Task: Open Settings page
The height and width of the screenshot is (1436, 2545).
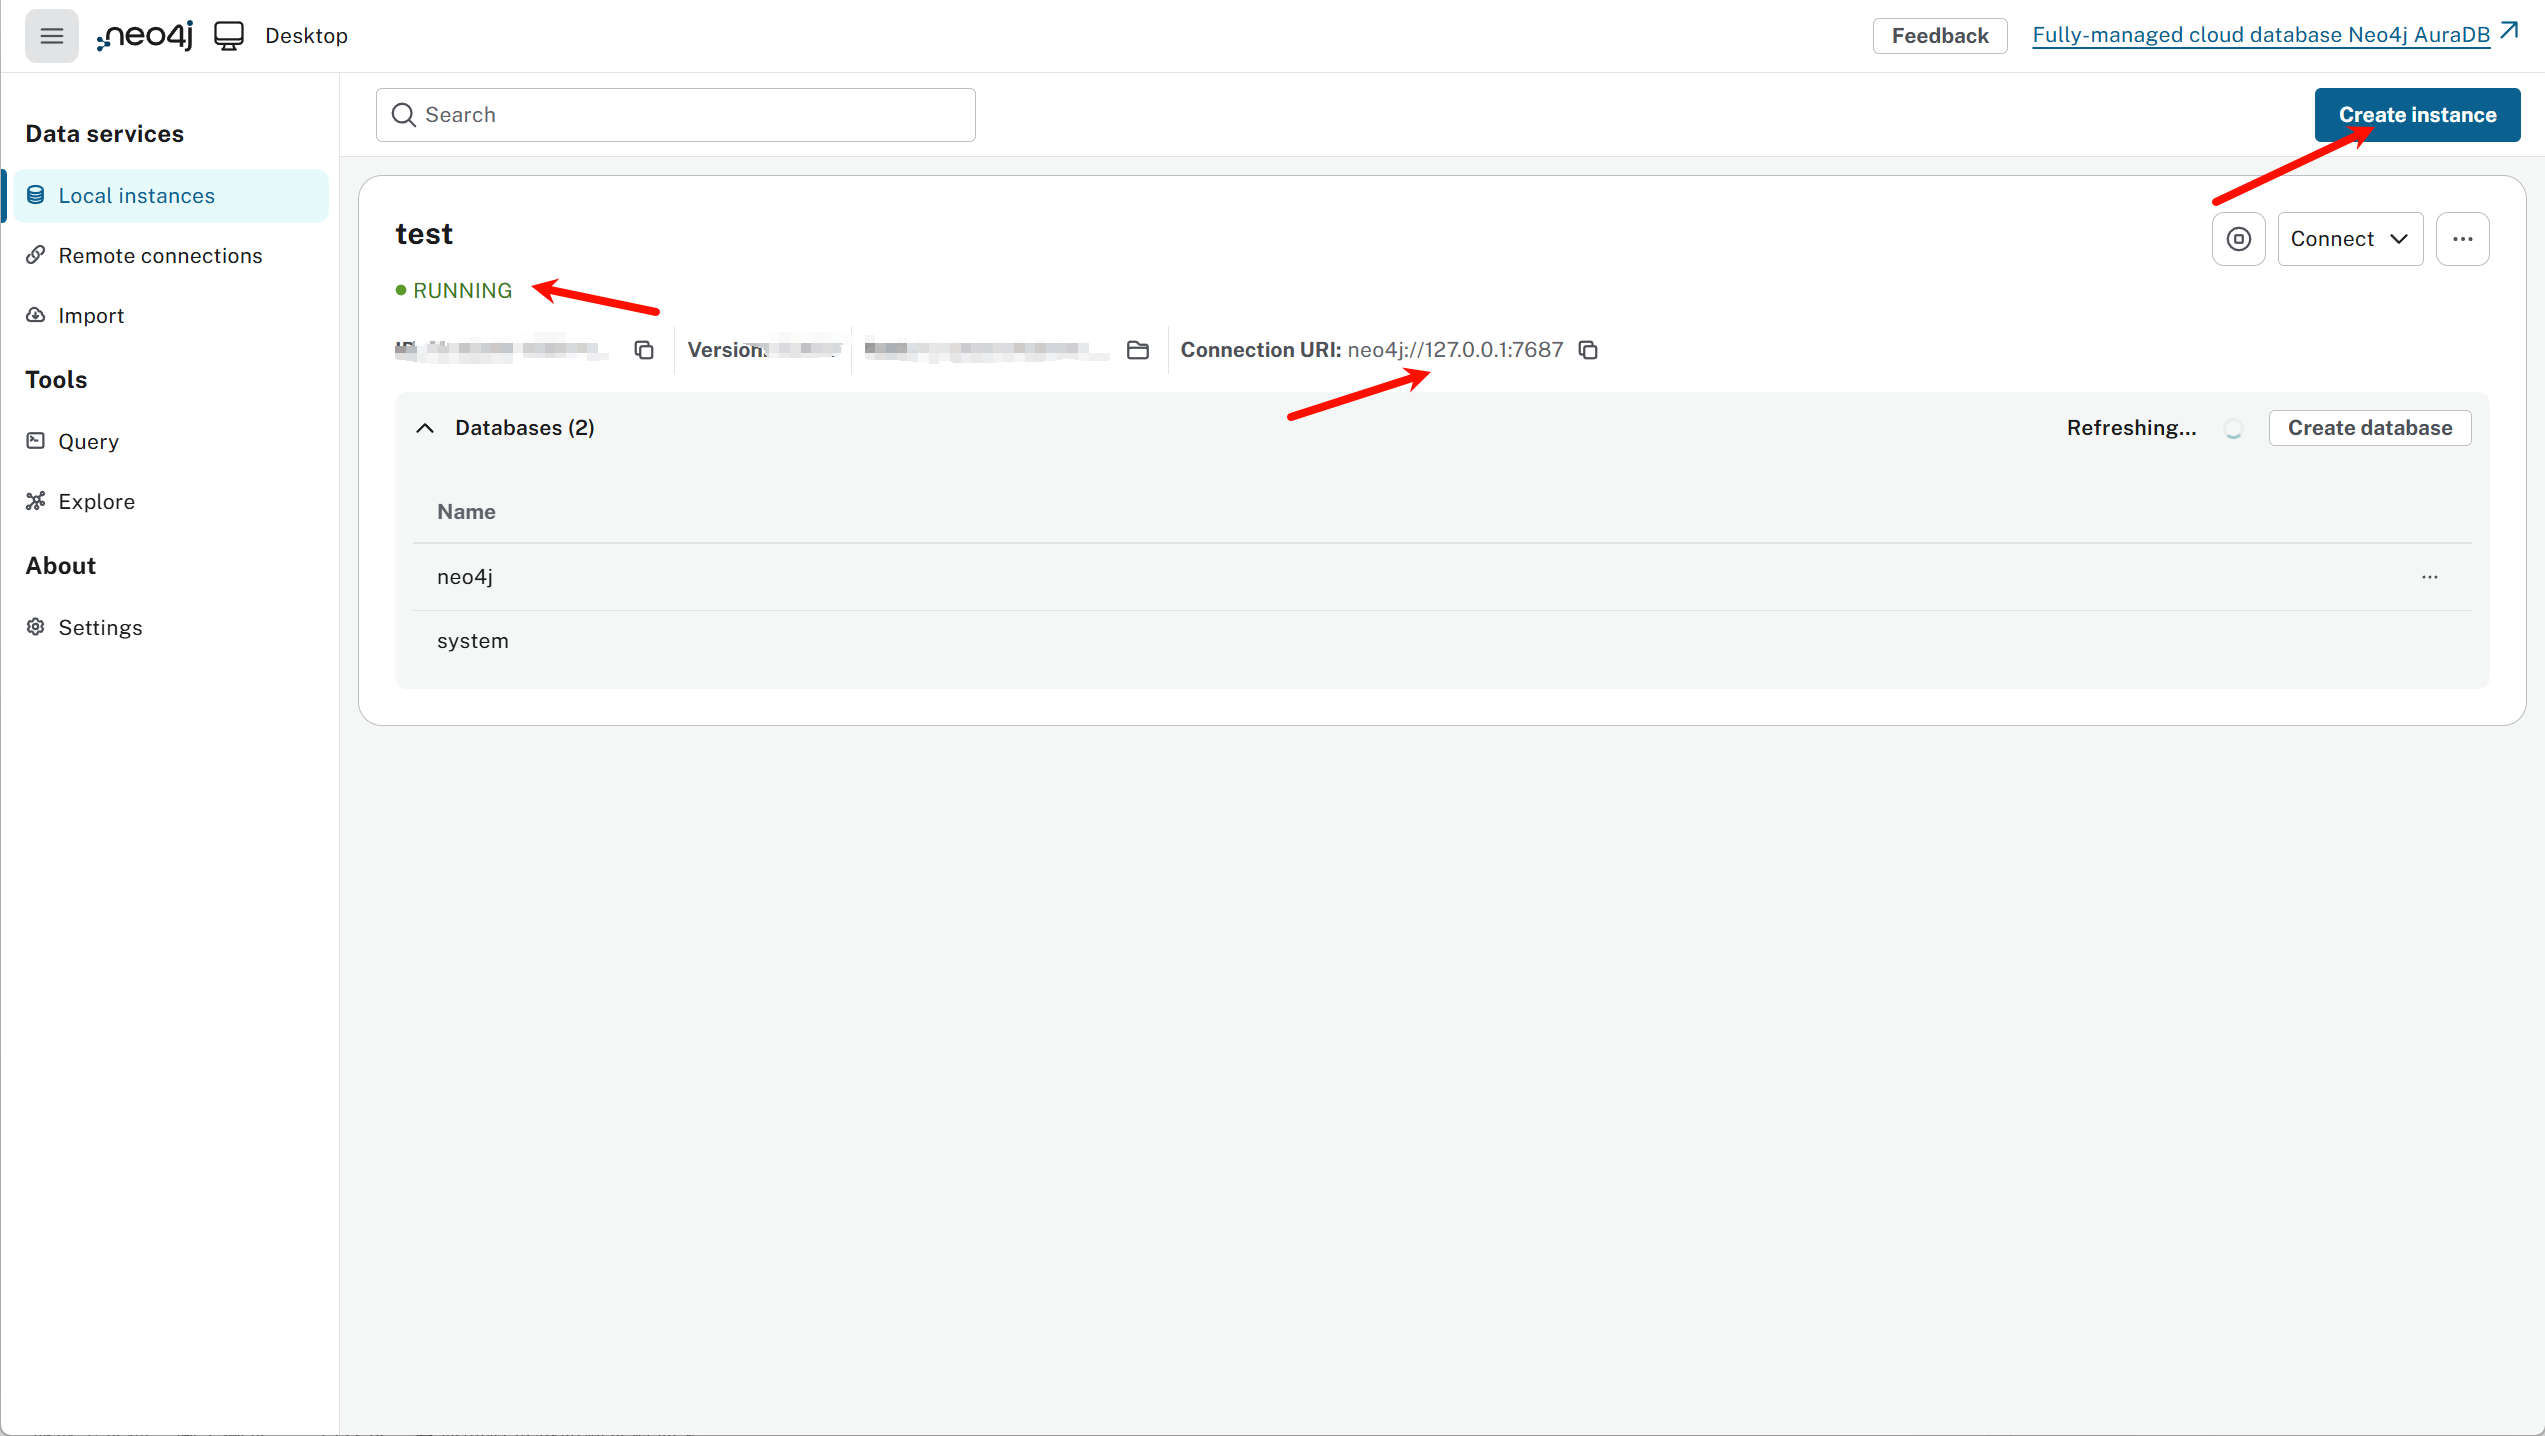Action: pyautogui.click(x=100, y=628)
